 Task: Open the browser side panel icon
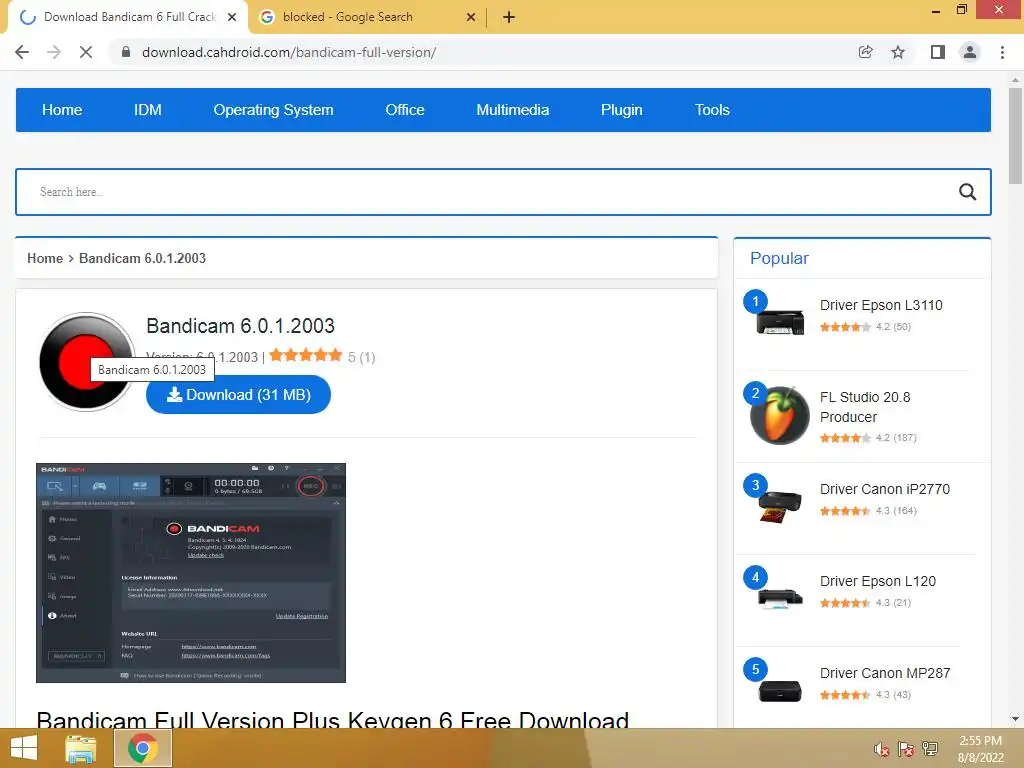[937, 52]
